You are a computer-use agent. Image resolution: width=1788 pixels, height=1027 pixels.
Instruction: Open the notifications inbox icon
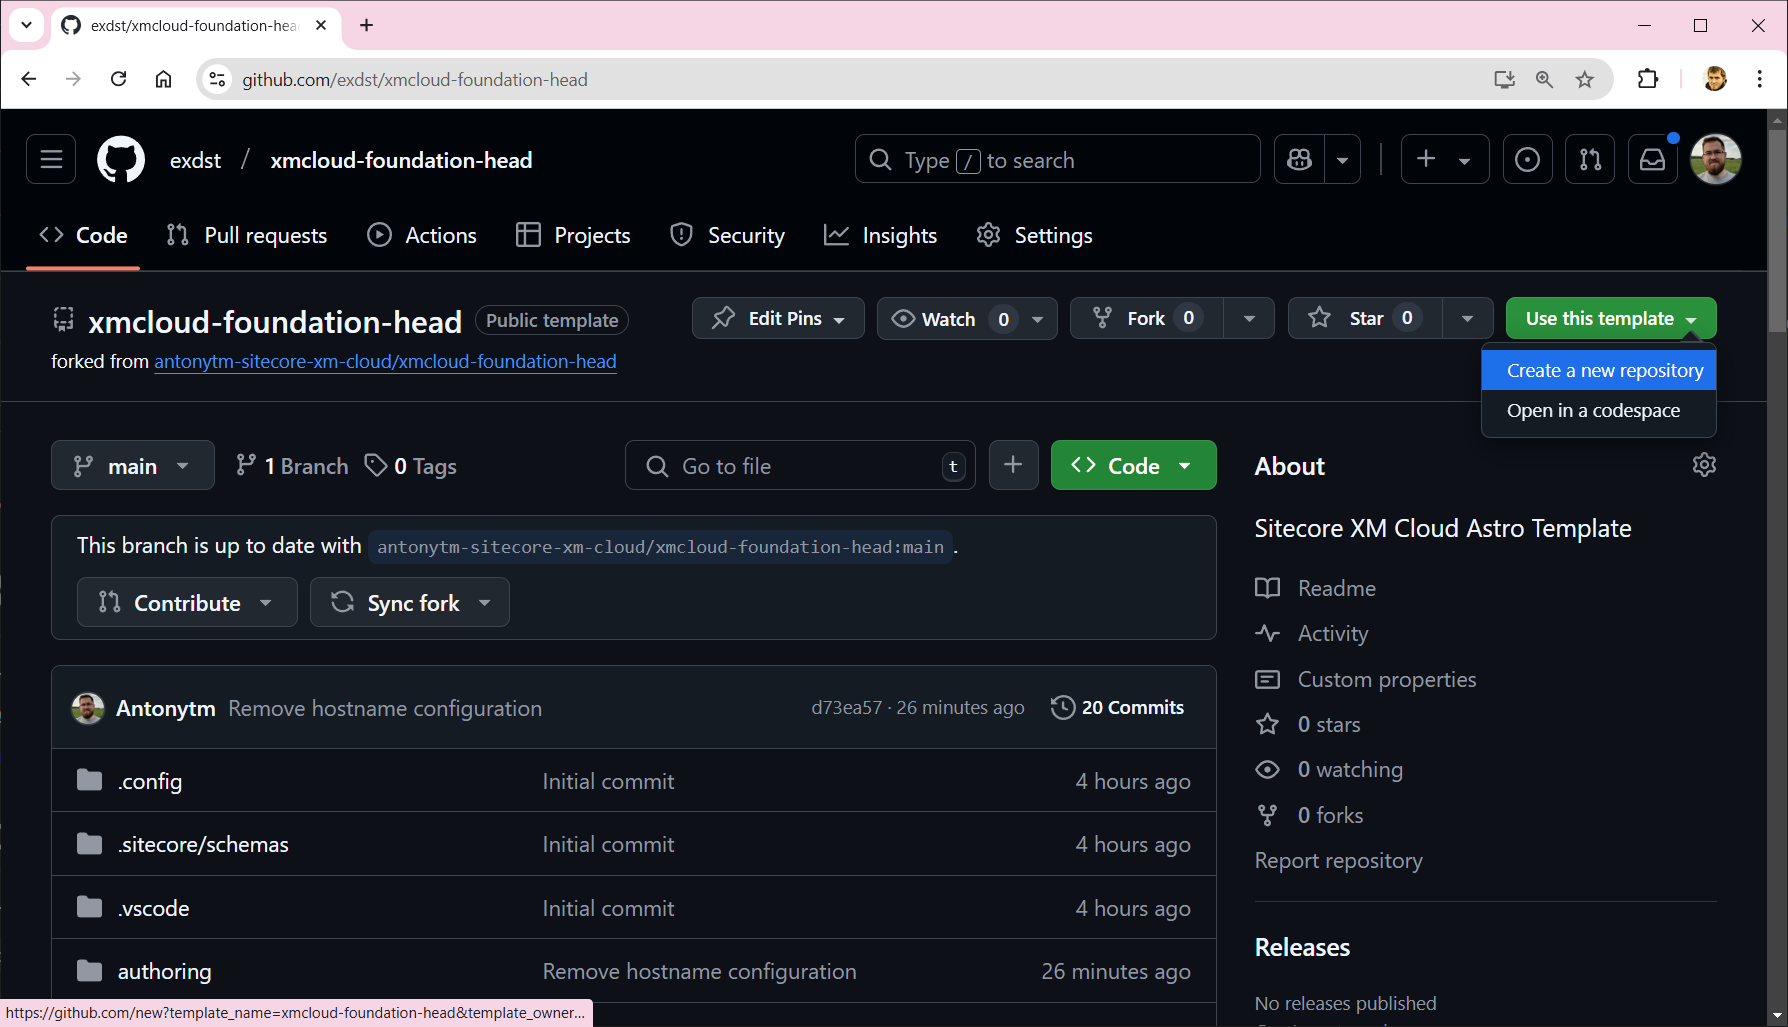[1652, 159]
